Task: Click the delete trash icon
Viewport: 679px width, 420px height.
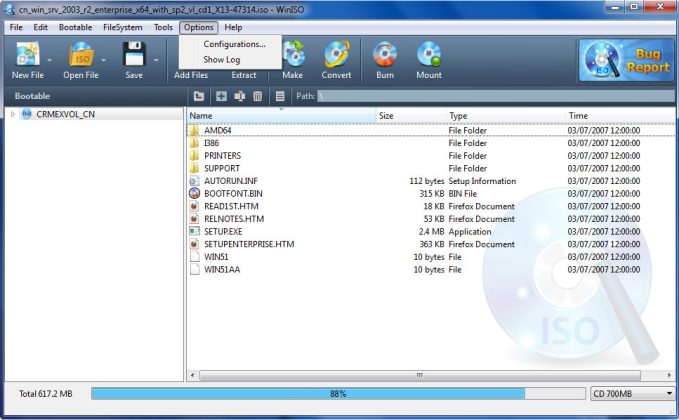Action: pyautogui.click(x=258, y=96)
